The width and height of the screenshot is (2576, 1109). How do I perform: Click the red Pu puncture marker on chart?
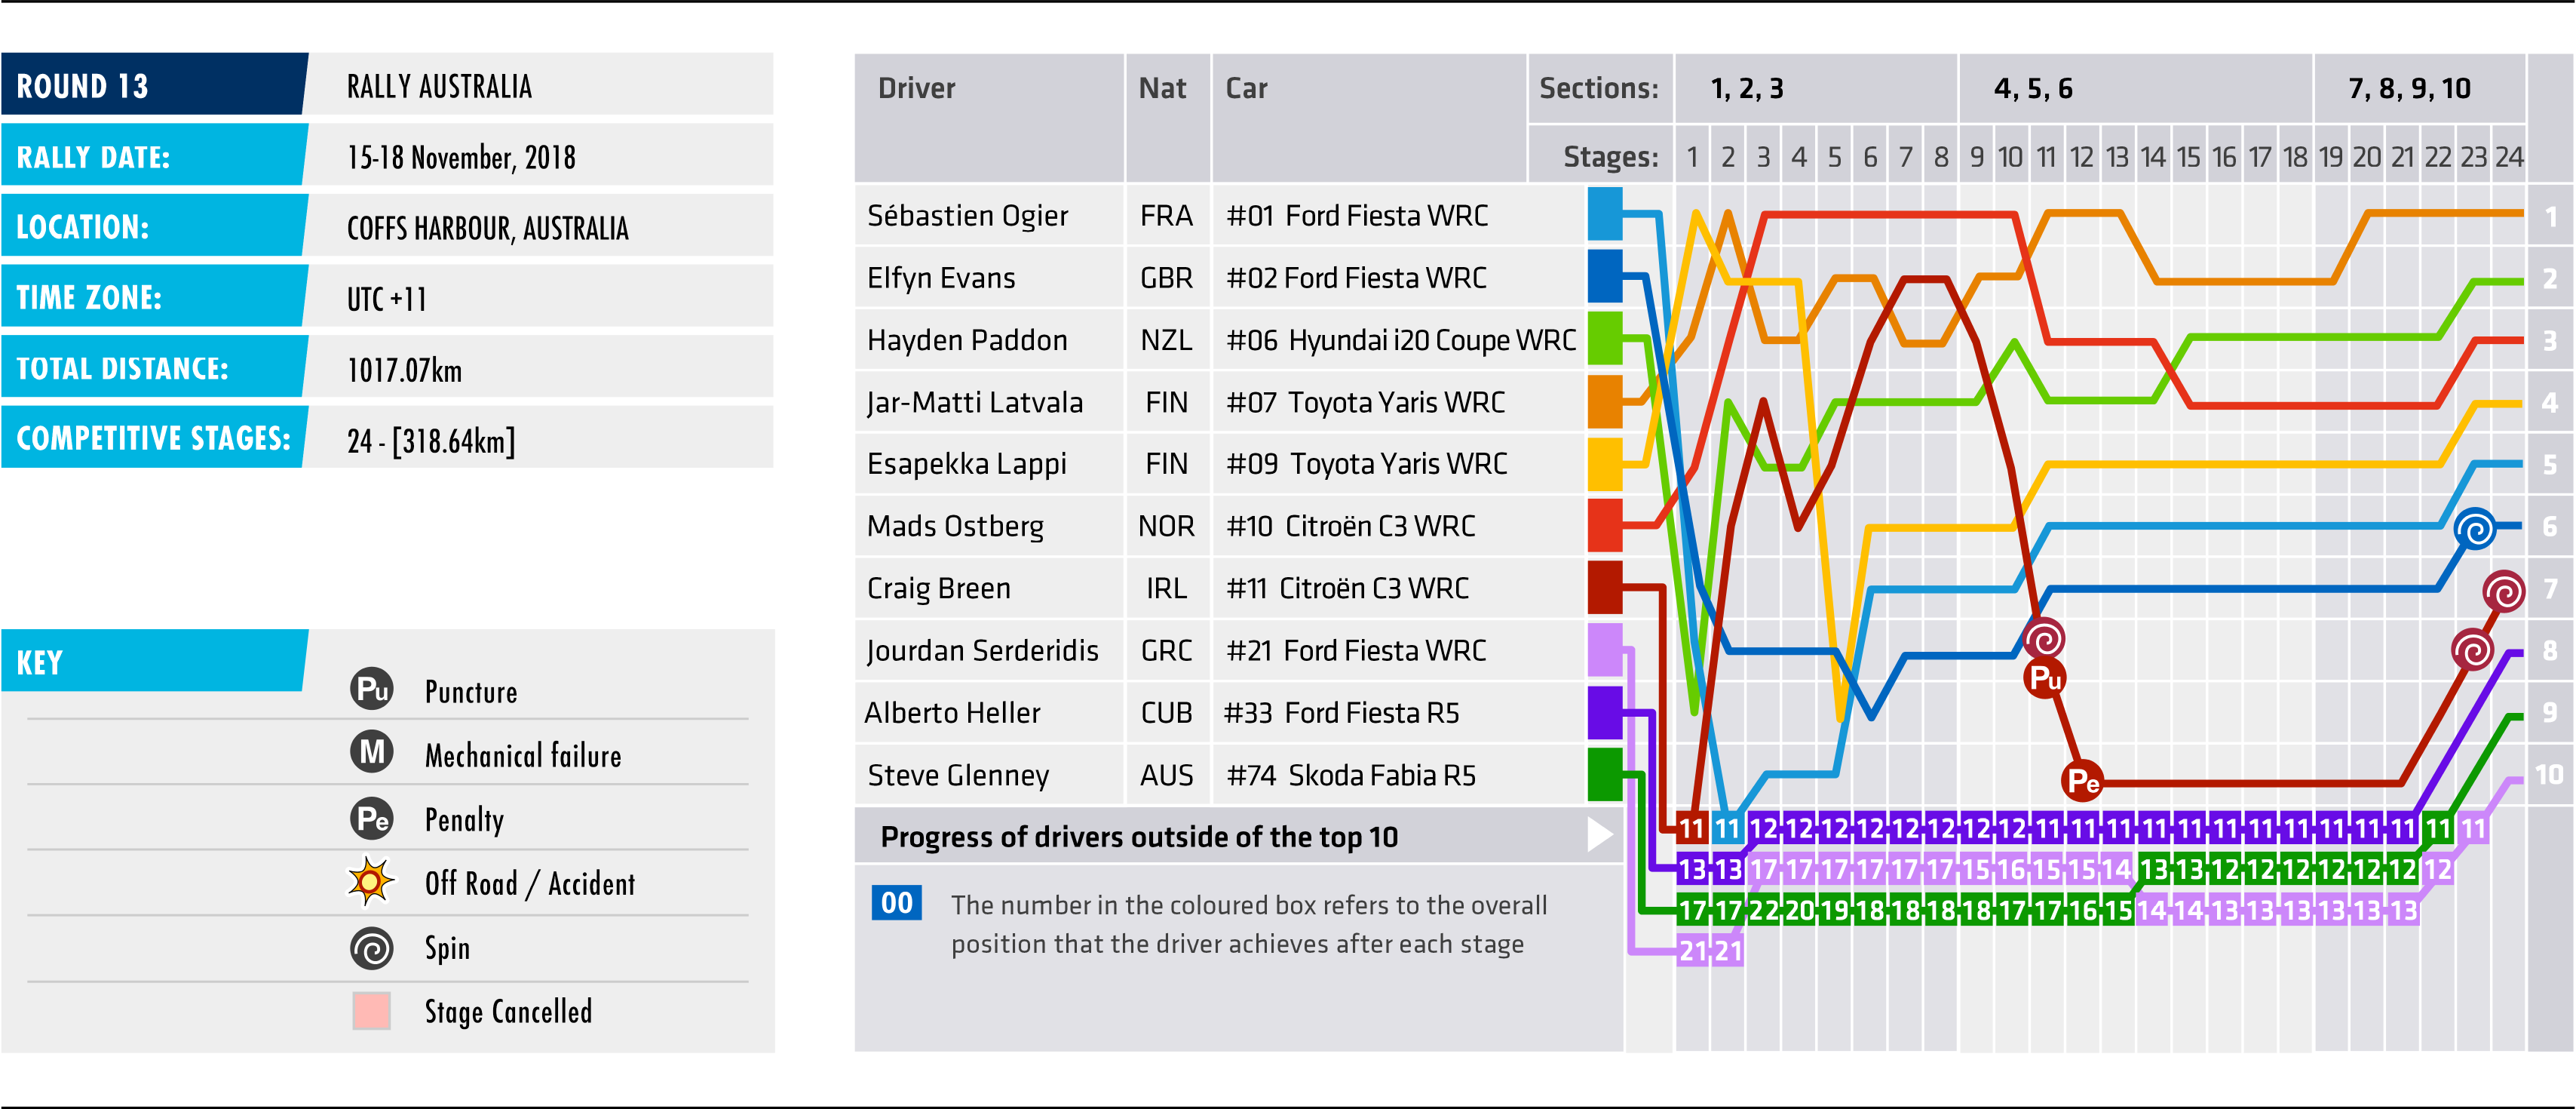click(x=2045, y=679)
